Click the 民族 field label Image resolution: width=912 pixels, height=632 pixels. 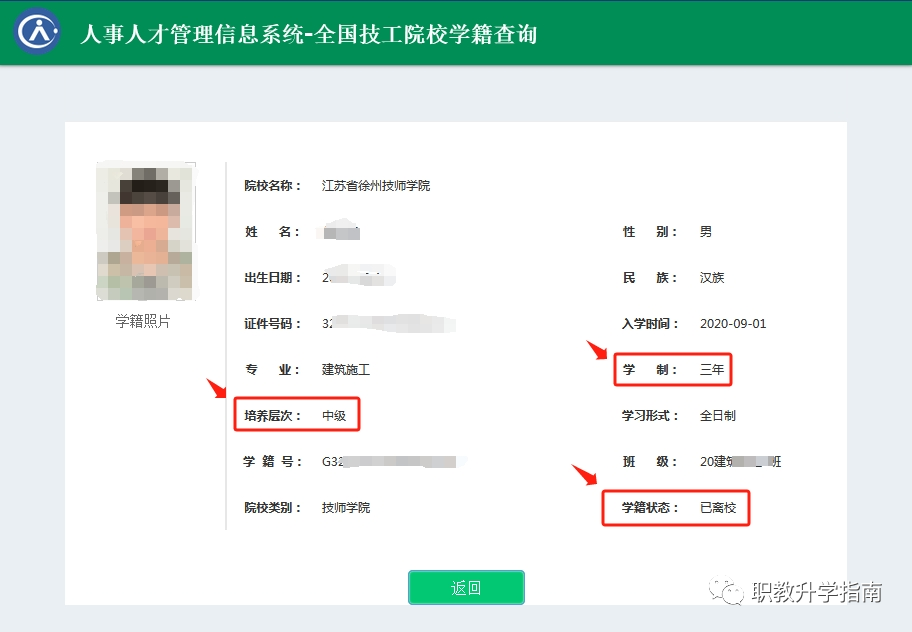(x=650, y=277)
